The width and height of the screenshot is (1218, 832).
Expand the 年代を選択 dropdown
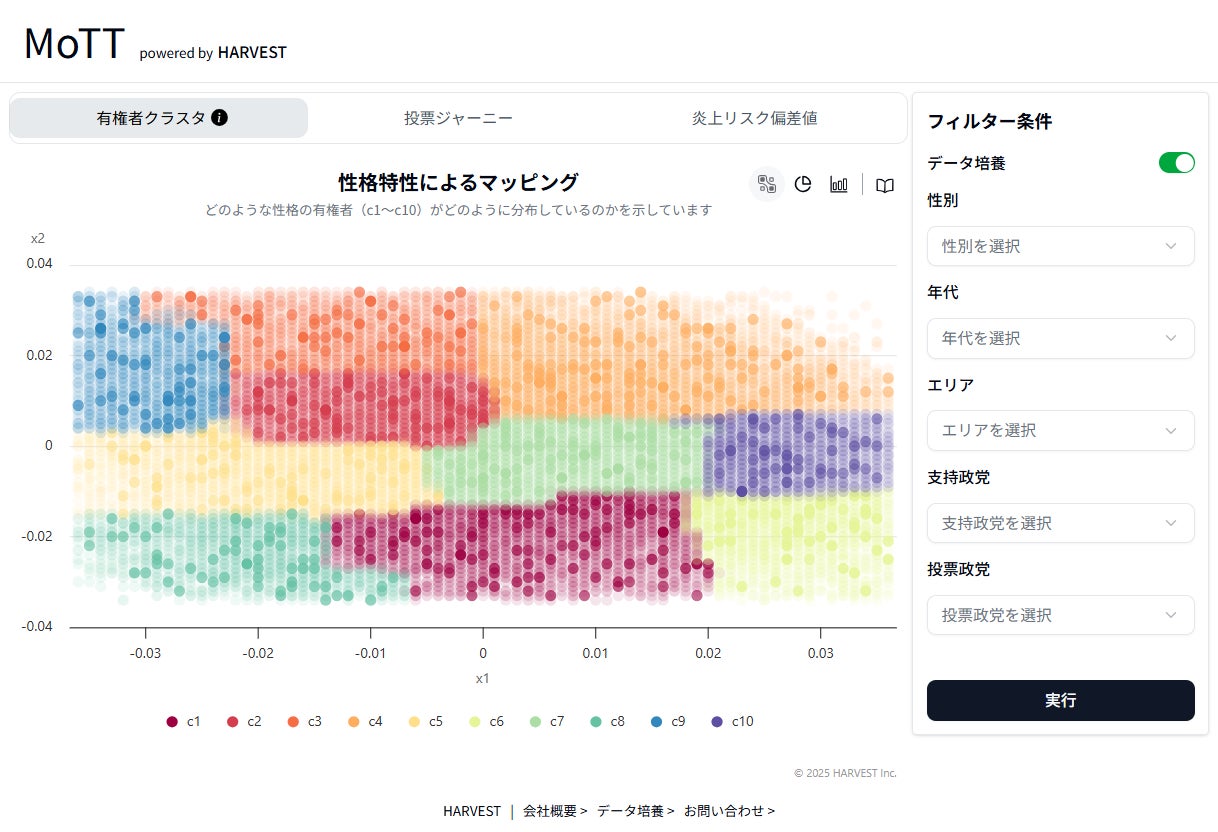1060,338
